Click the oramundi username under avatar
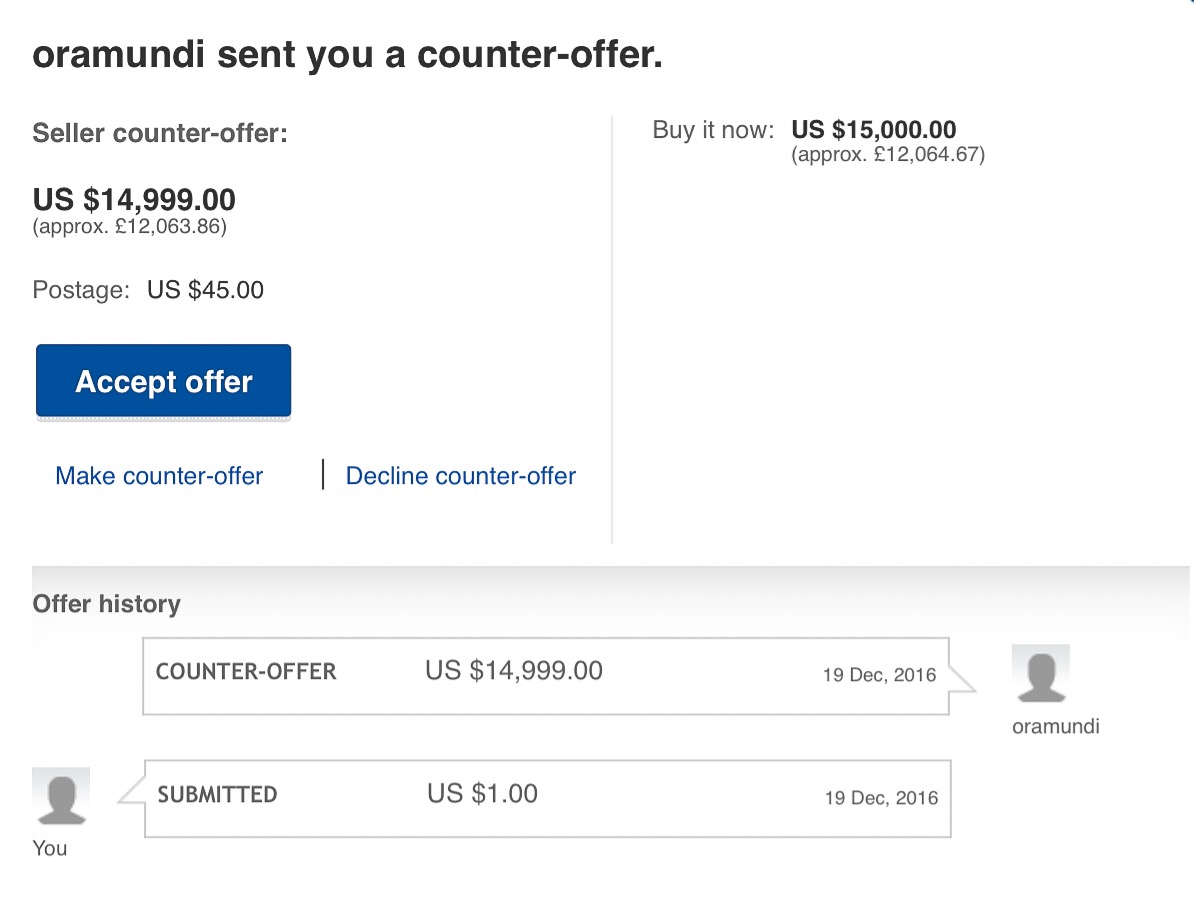 pyautogui.click(x=1055, y=727)
